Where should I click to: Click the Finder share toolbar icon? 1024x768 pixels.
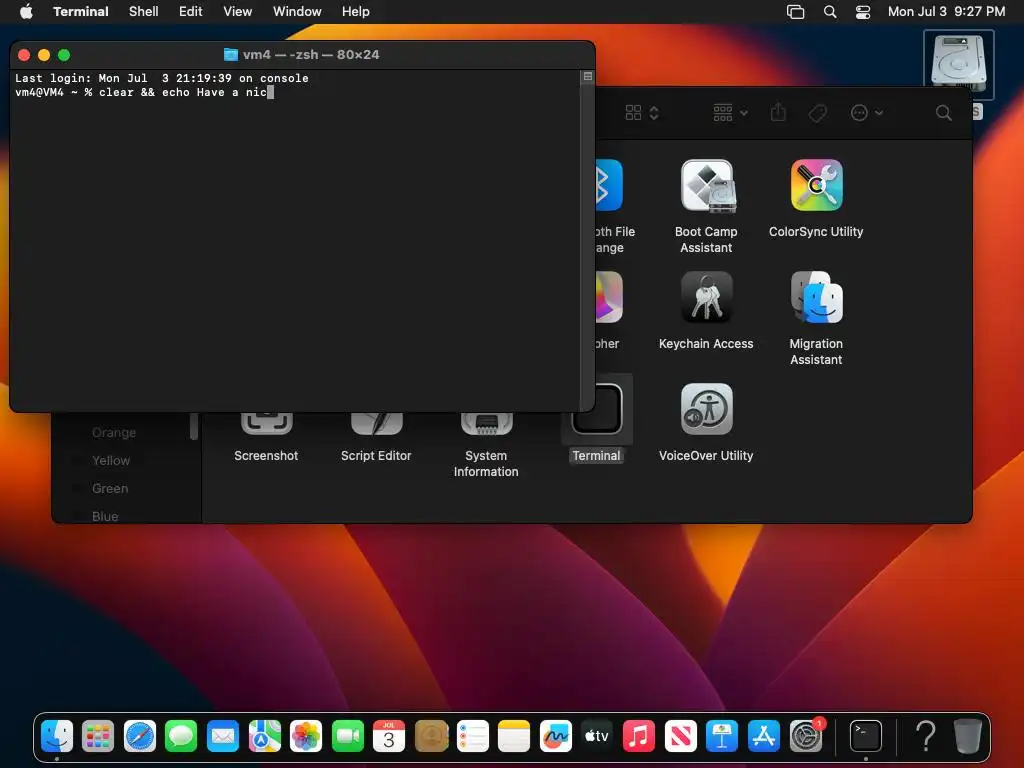point(778,112)
